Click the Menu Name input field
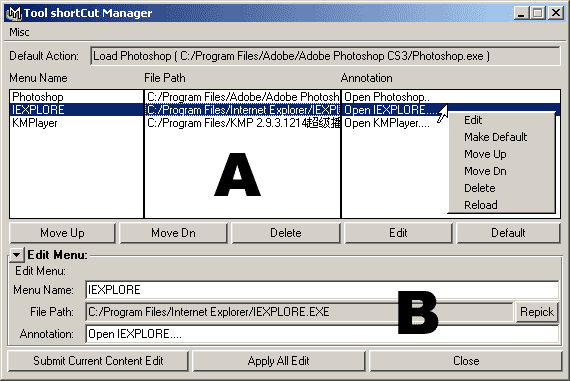 point(322,290)
